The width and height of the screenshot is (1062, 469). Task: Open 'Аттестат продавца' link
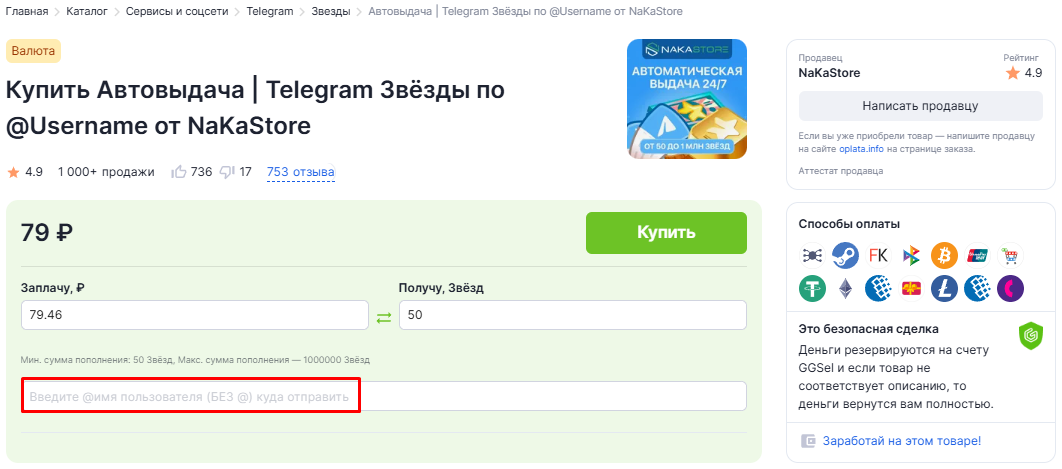(841, 171)
